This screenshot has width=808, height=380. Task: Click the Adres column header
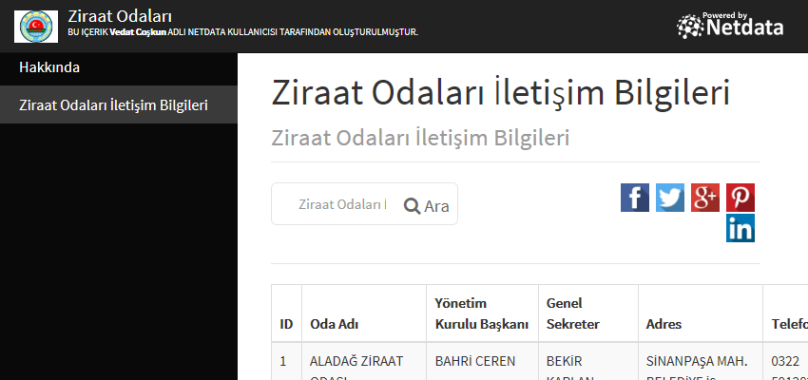(x=700, y=313)
